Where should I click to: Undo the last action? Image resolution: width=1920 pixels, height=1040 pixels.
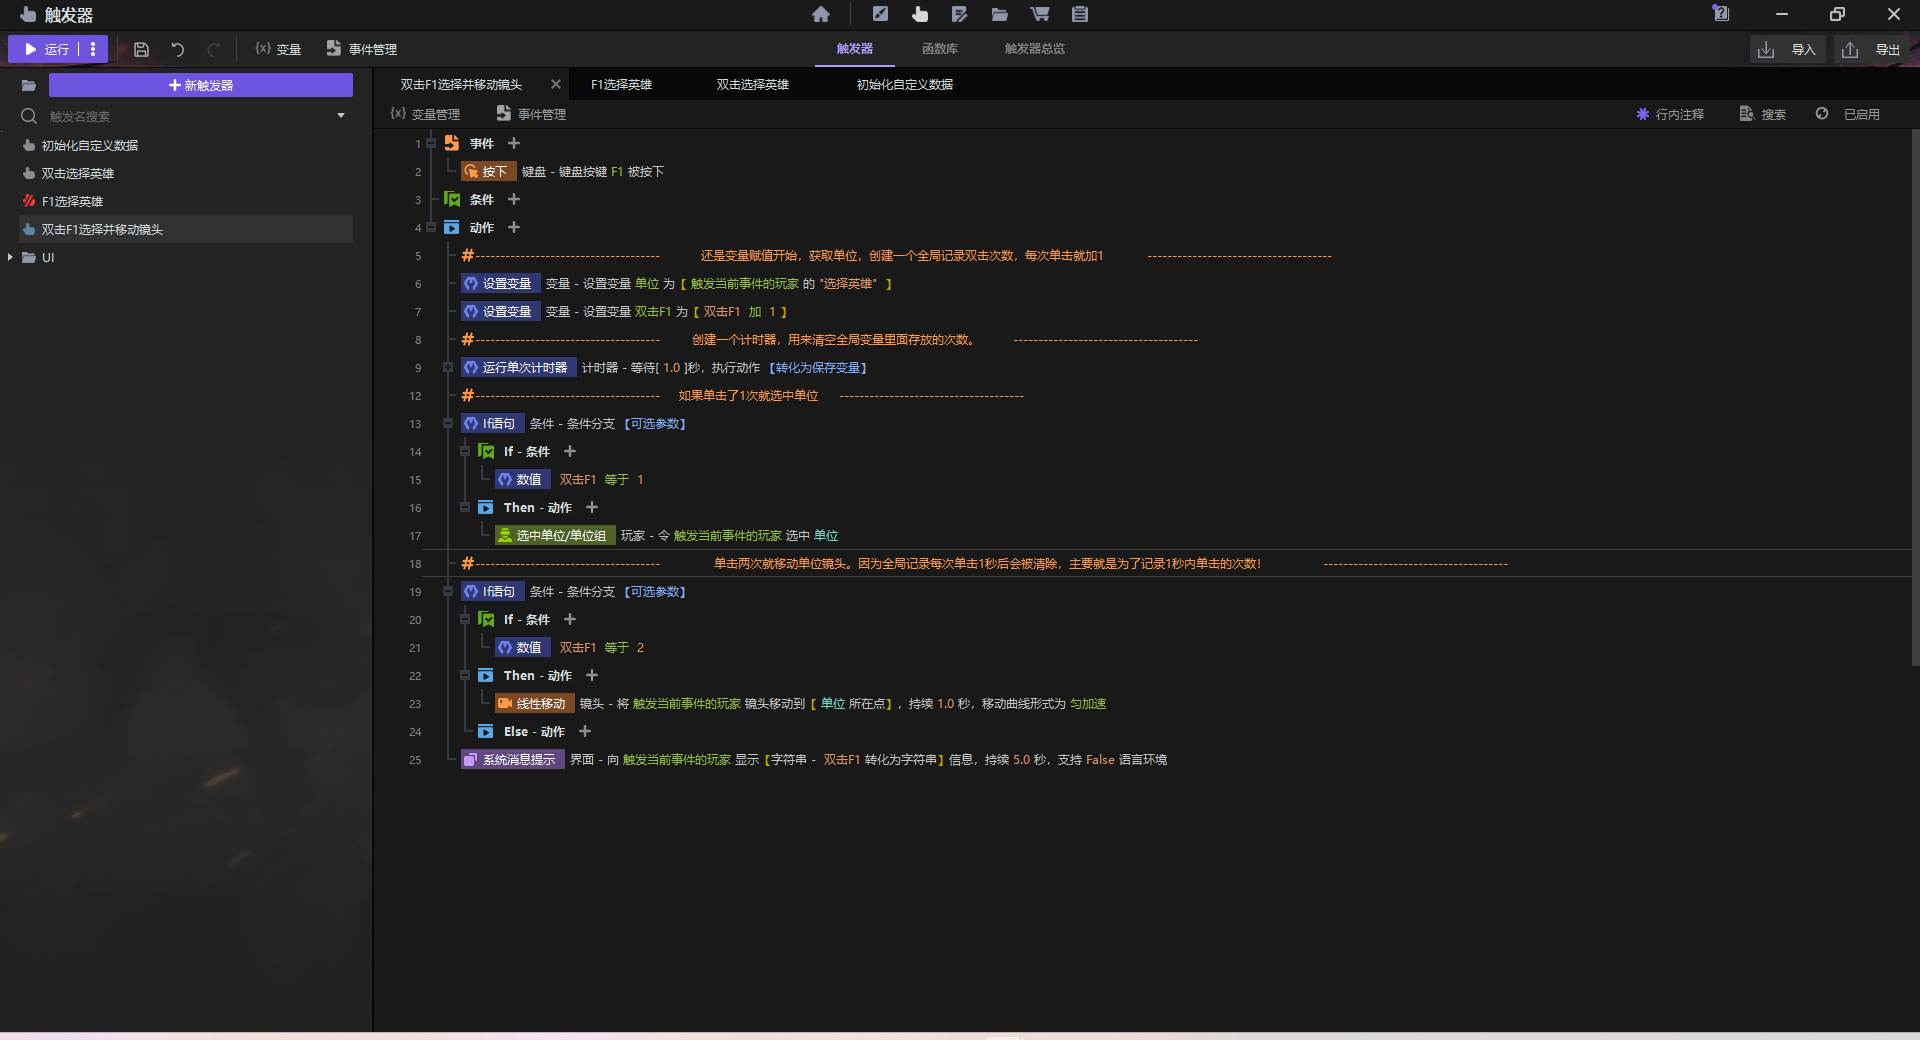[177, 49]
